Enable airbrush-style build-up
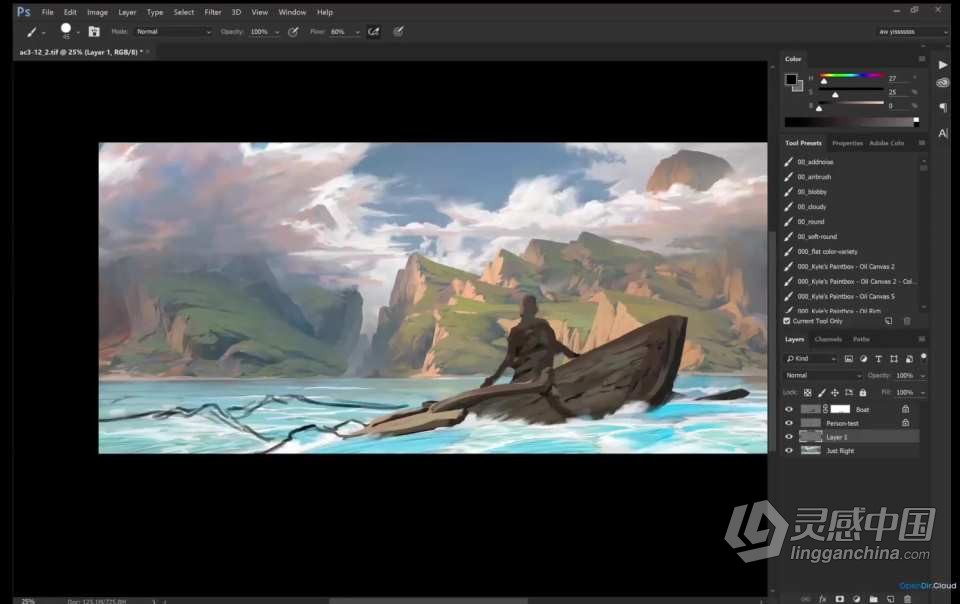Screen dimensions: 960x604 [x=373, y=32]
